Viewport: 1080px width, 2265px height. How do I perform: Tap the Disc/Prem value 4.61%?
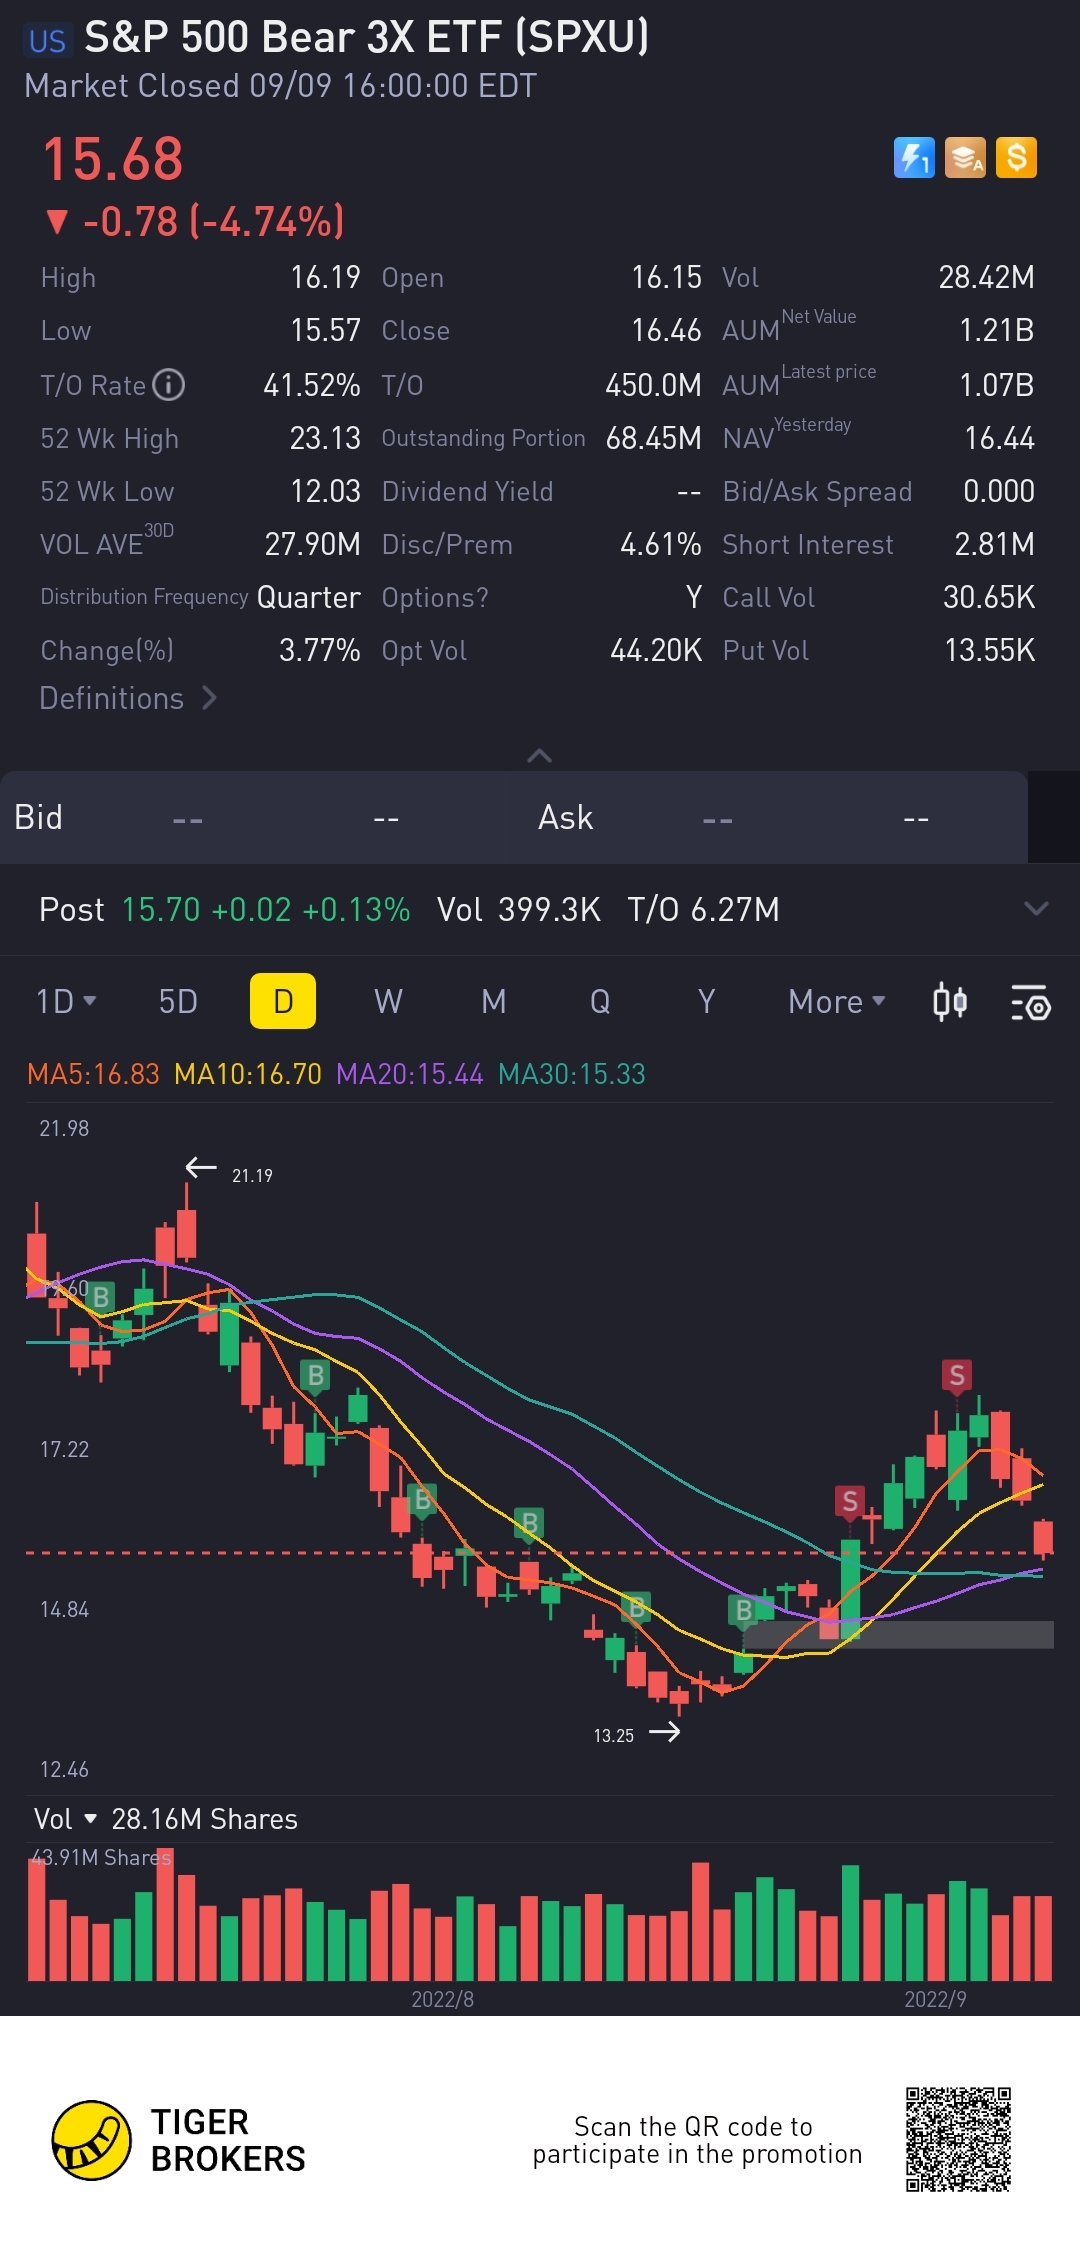tap(661, 544)
